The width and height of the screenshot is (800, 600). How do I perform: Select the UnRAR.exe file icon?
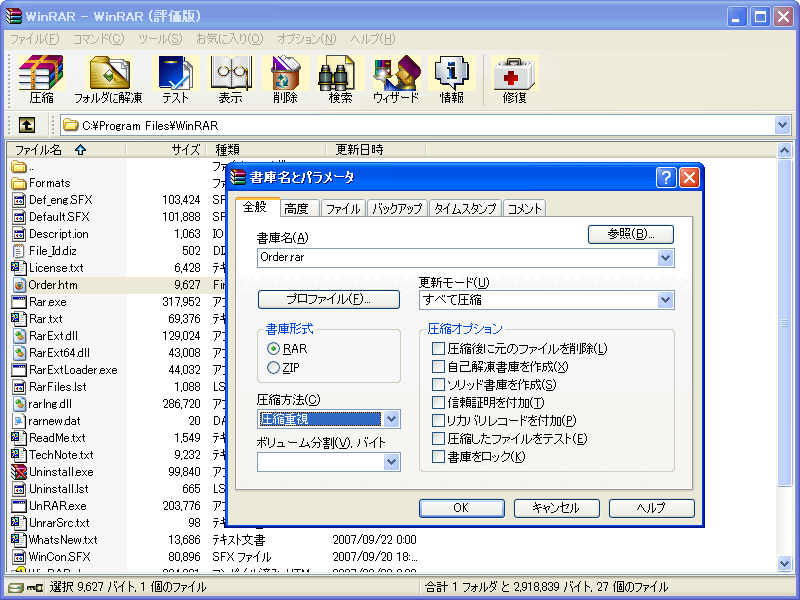tap(19, 506)
